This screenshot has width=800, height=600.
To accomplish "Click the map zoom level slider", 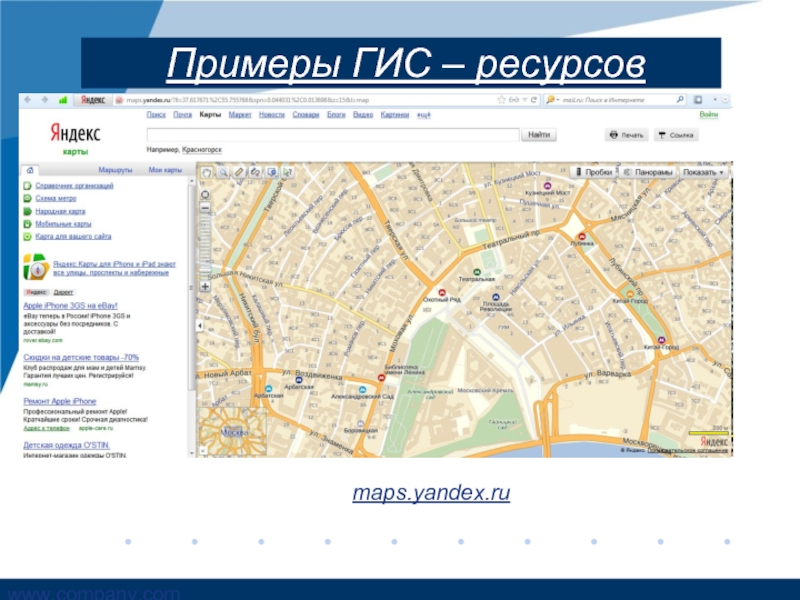I will (205, 247).
